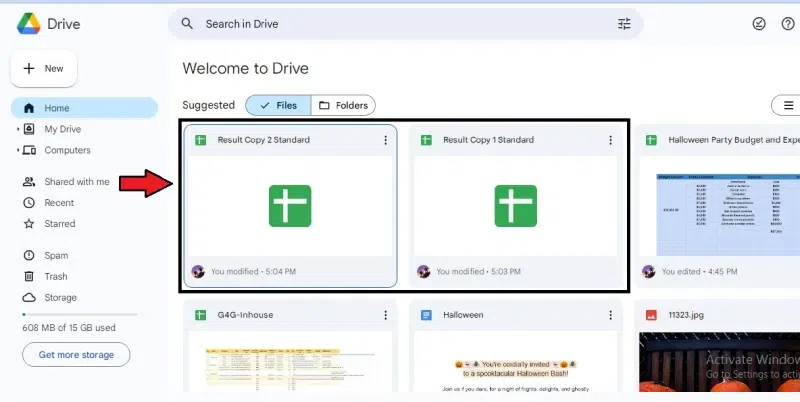Click image file icon beside 11323.jpg
Viewport: 800px width, 402px height.
pos(651,315)
